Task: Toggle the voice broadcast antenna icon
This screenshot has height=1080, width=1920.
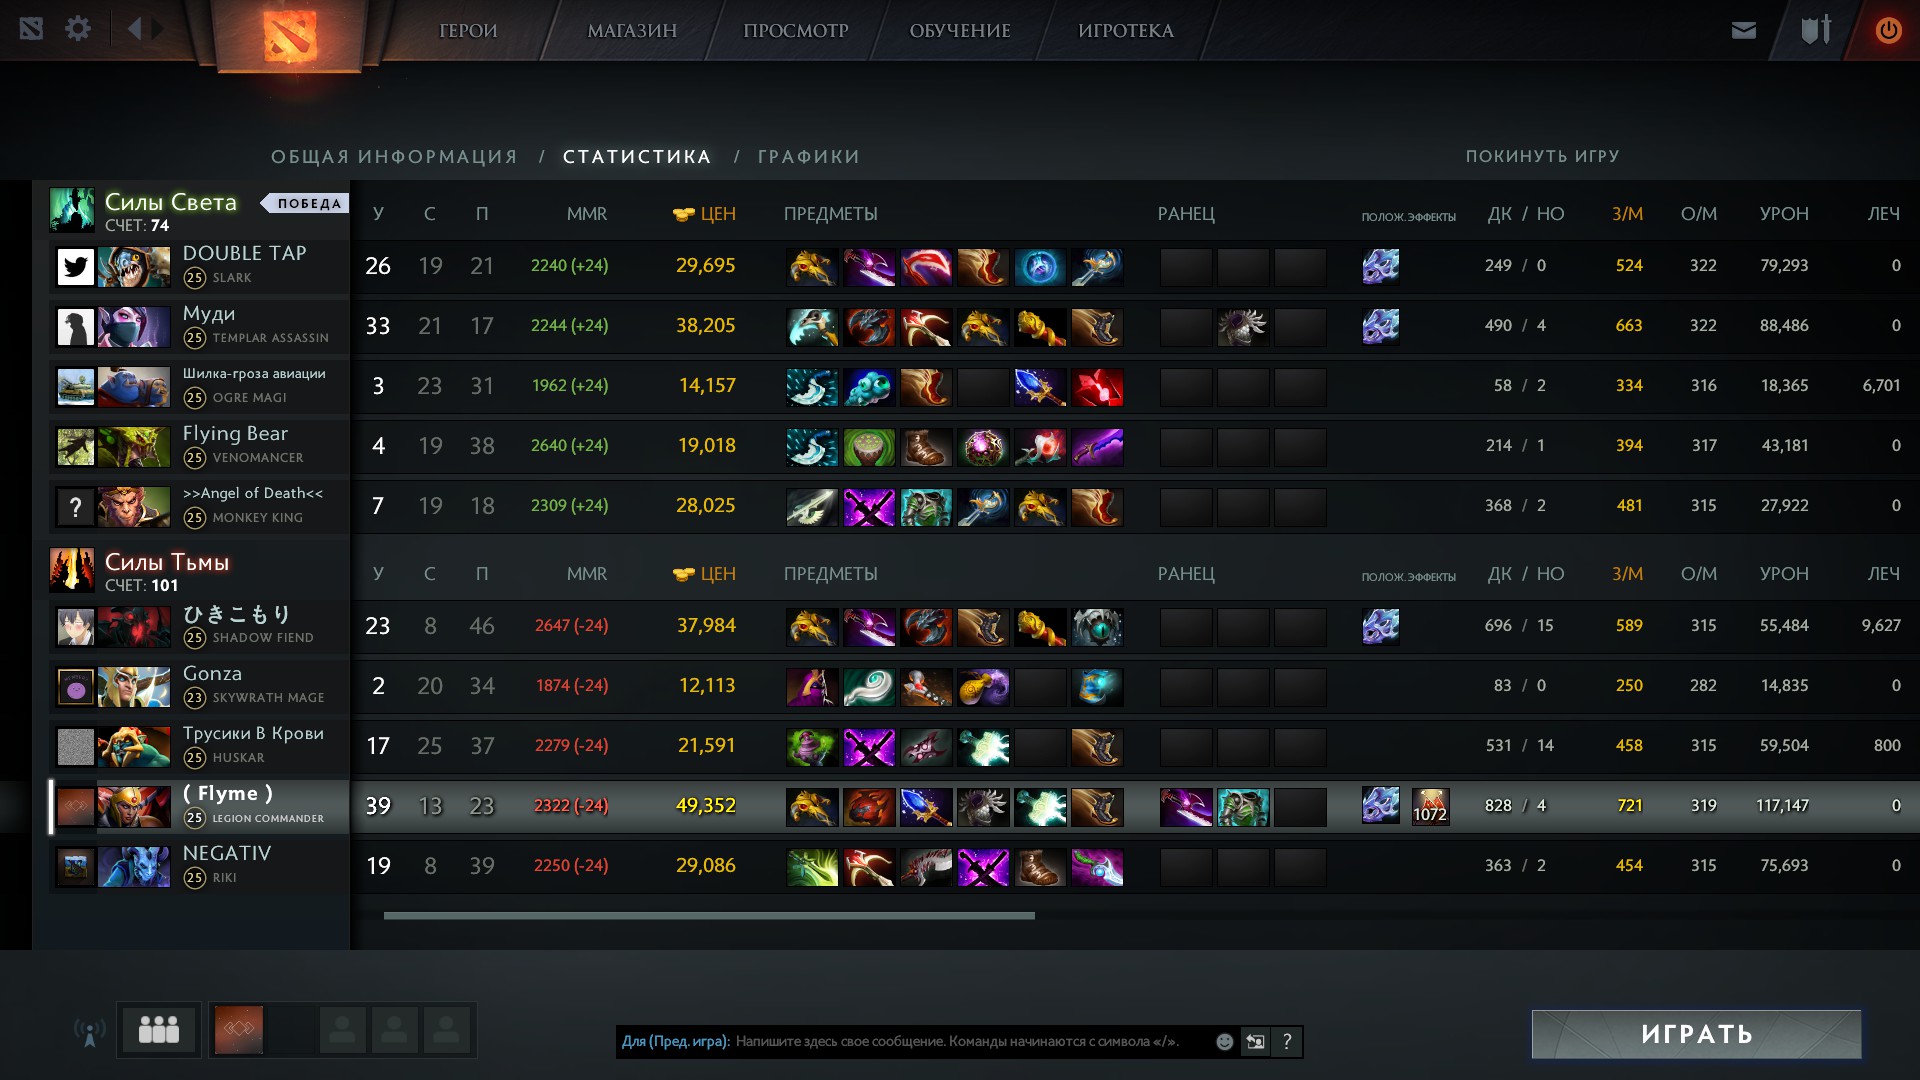Action: click(x=89, y=1032)
